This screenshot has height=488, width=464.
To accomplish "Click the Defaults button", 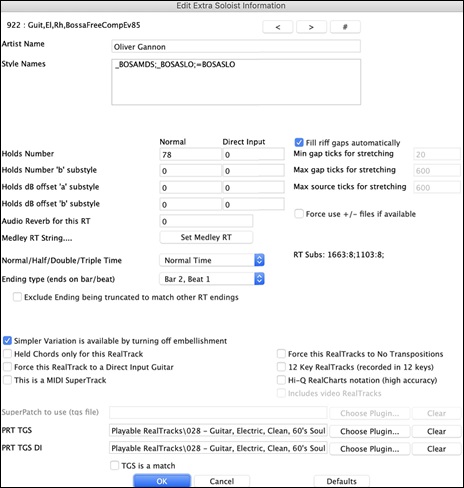I will 341,481.
